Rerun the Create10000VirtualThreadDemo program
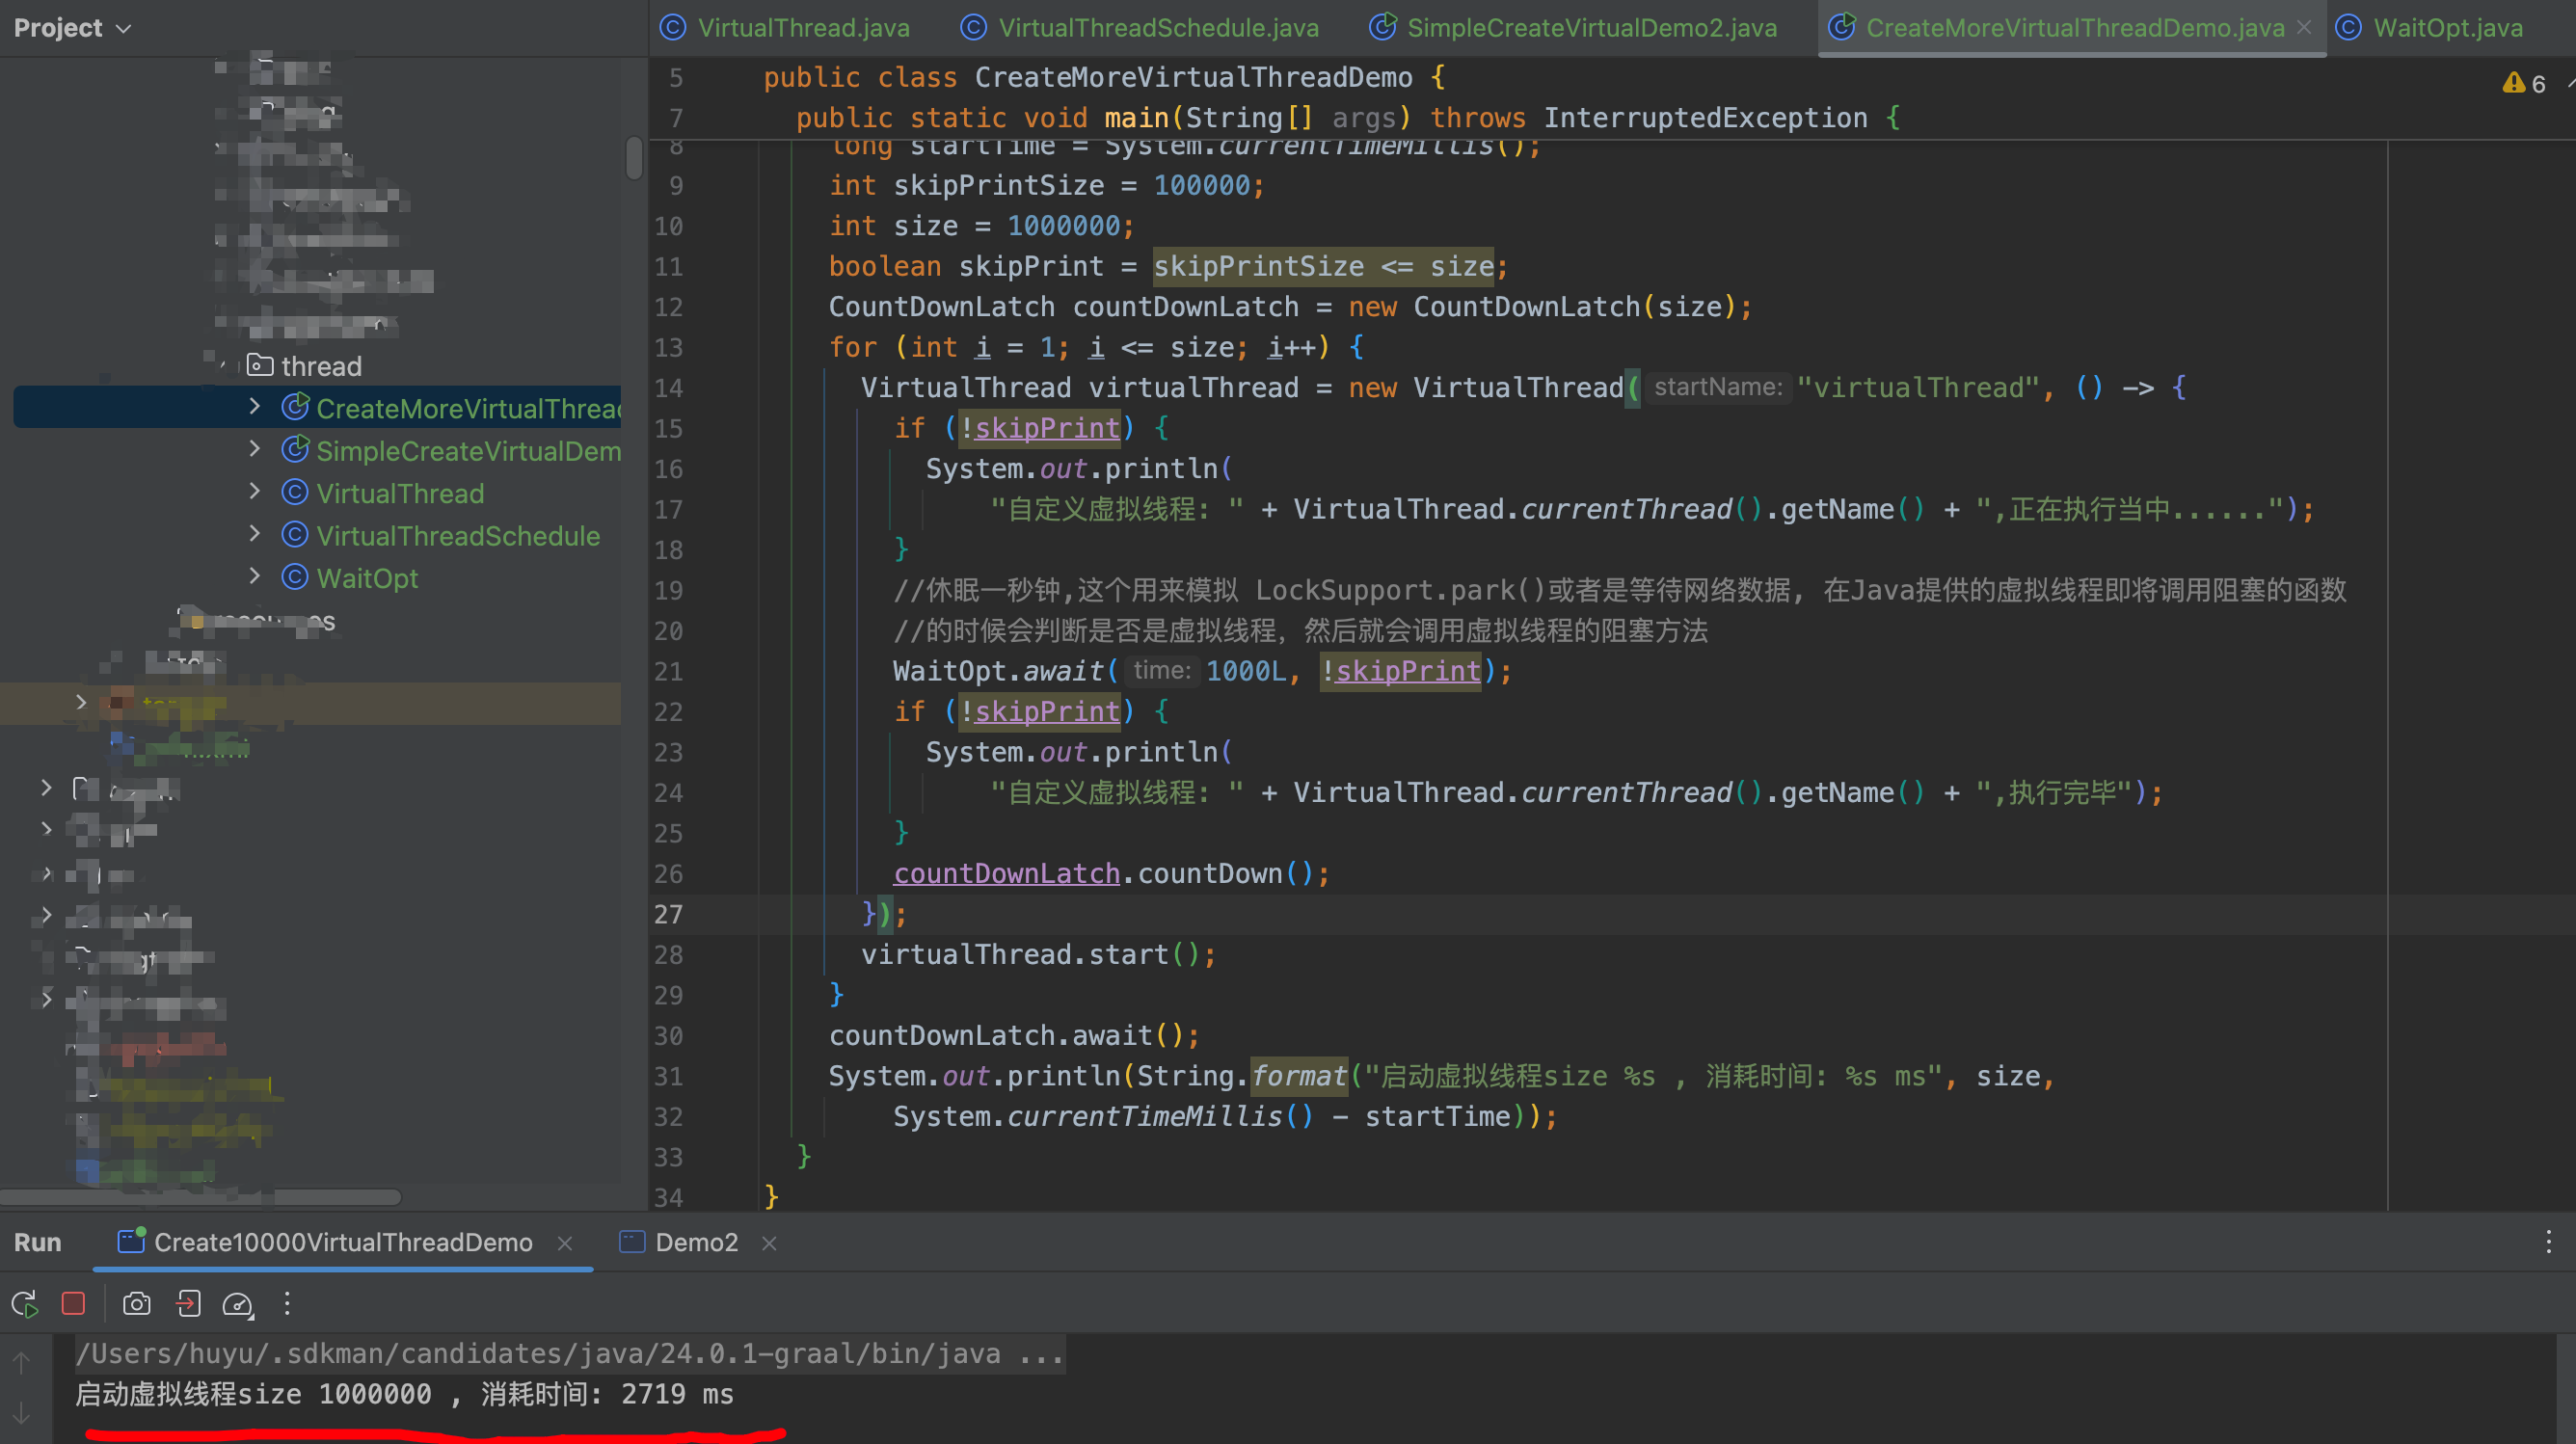Image resolution: width=2576 pixels, height=1444 pixels. pyautogui.click(x=24, y=1304)
